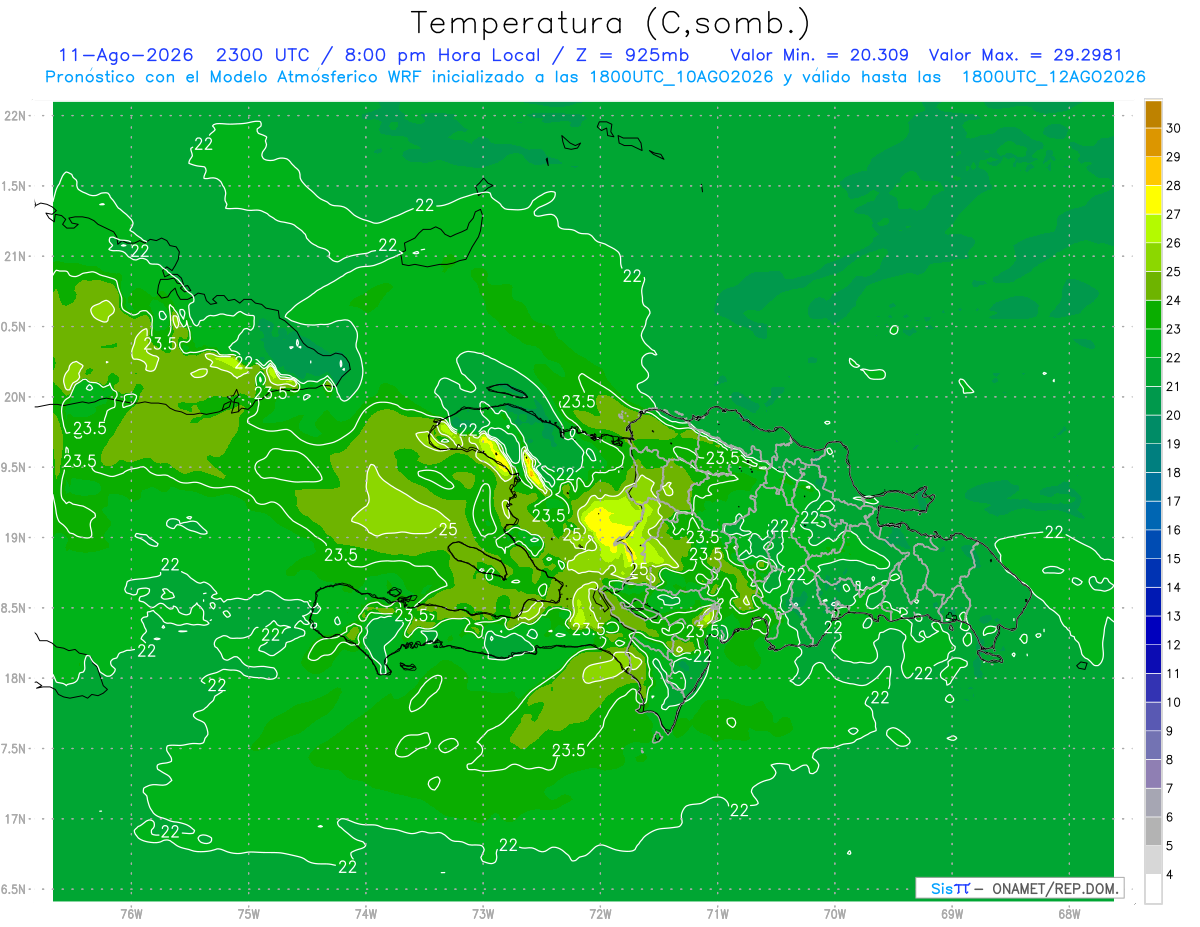The image size is (1200, 927).
Task: Click the "Valor Min. = 20.309" text
Action: pyautogui.click(x=820, y=55)
